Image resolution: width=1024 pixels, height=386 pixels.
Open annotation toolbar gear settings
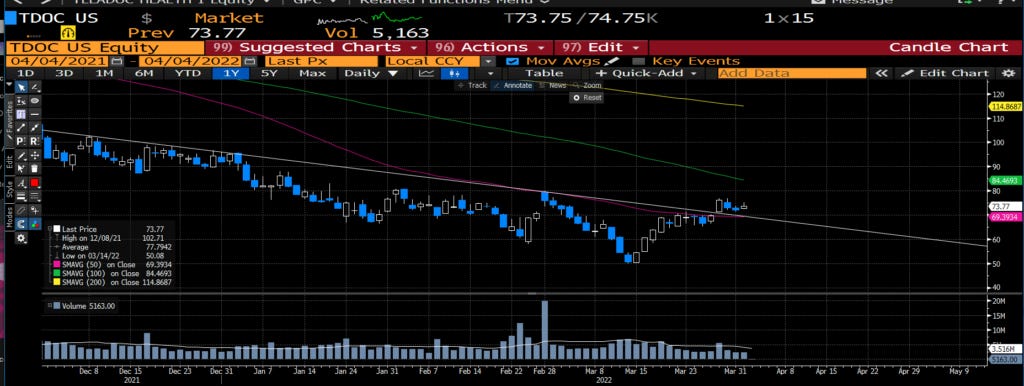(x=21, y=238)
